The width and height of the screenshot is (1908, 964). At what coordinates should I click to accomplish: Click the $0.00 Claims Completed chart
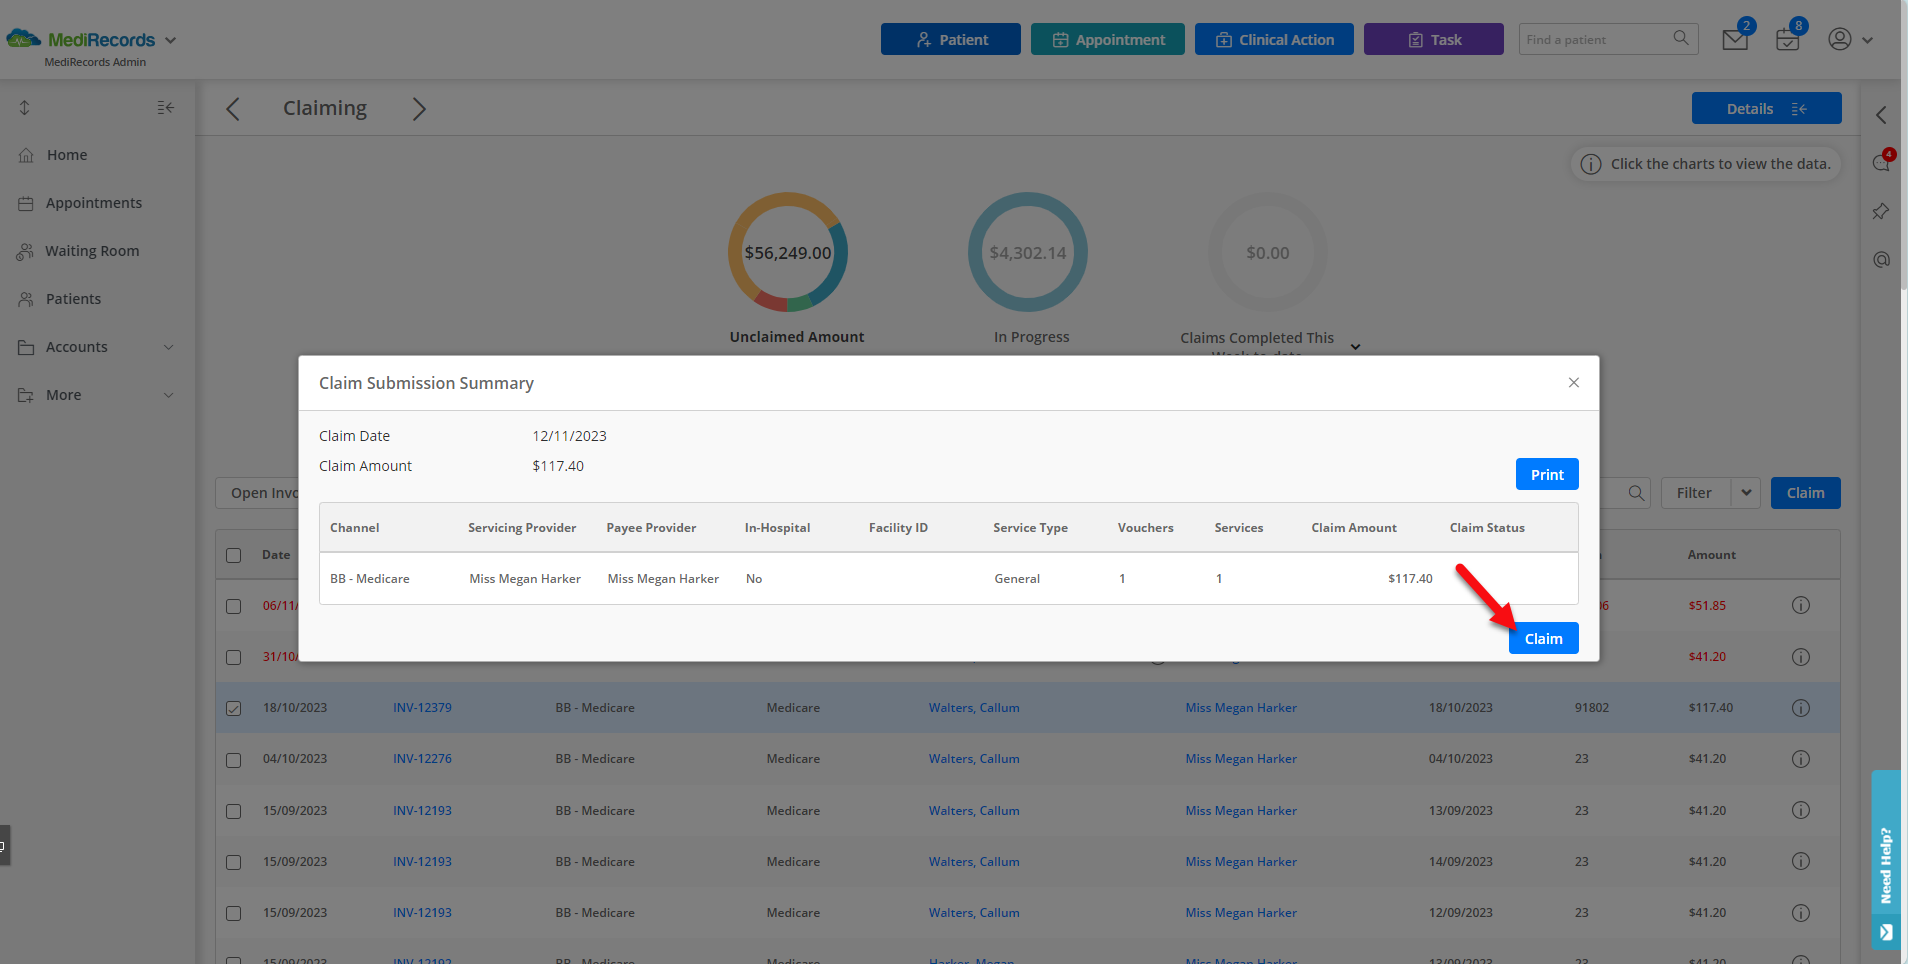[1268, 252]
